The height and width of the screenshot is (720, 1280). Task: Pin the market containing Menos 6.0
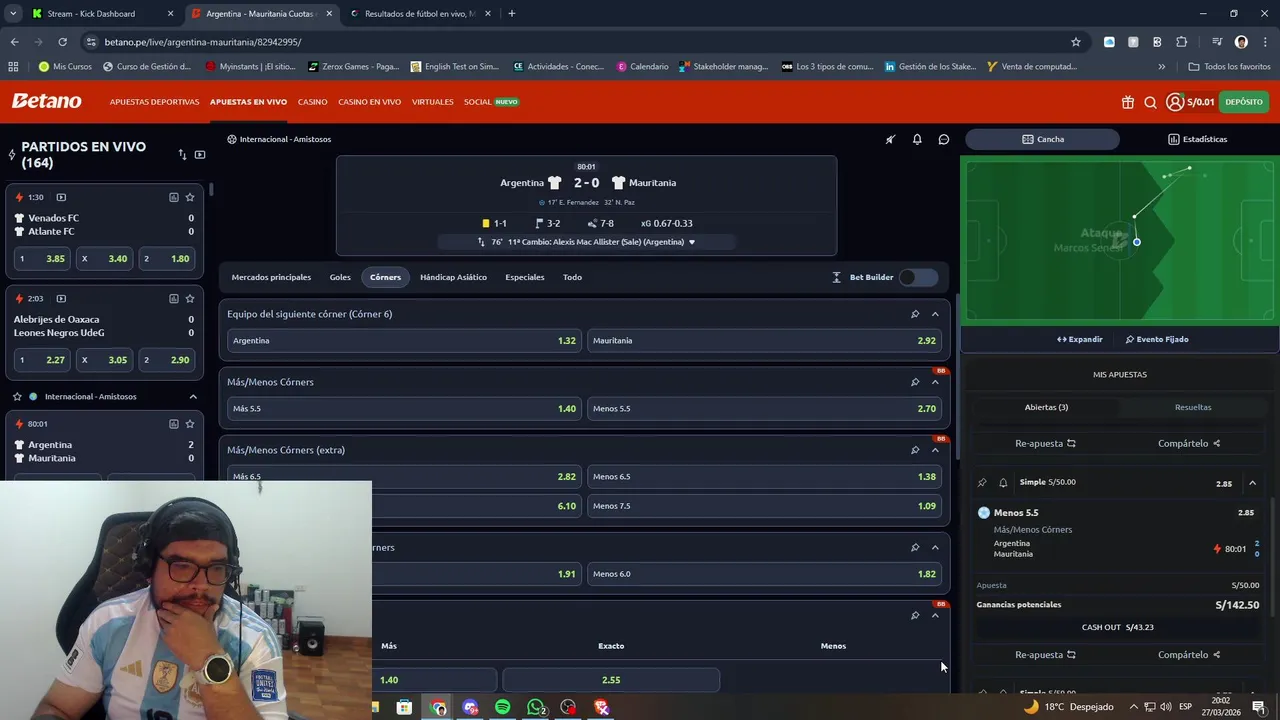(914, 548)
